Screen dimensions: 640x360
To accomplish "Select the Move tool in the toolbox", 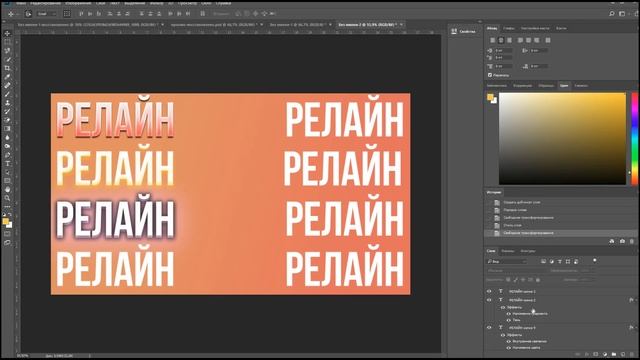I will 7,33.
